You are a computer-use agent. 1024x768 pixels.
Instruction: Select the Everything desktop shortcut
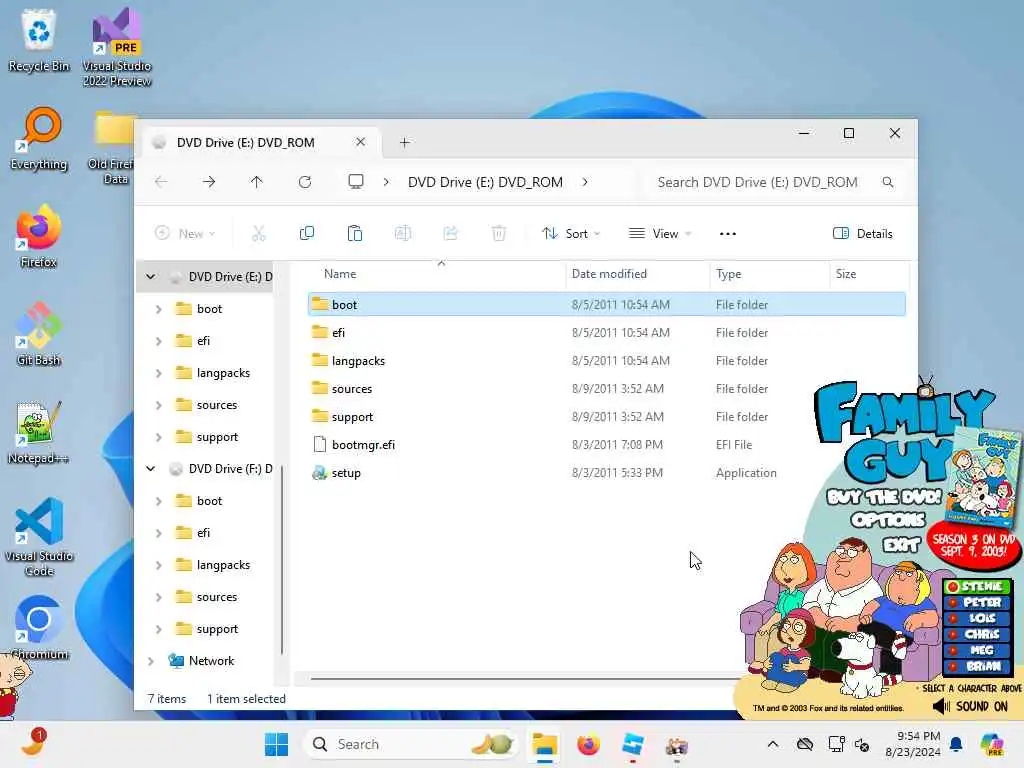point(39,138)
